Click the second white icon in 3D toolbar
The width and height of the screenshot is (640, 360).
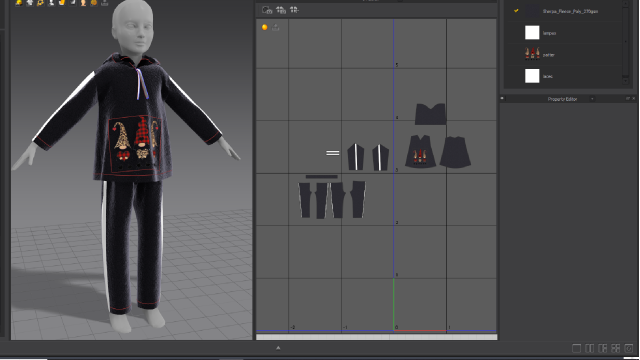click(30, 2)
